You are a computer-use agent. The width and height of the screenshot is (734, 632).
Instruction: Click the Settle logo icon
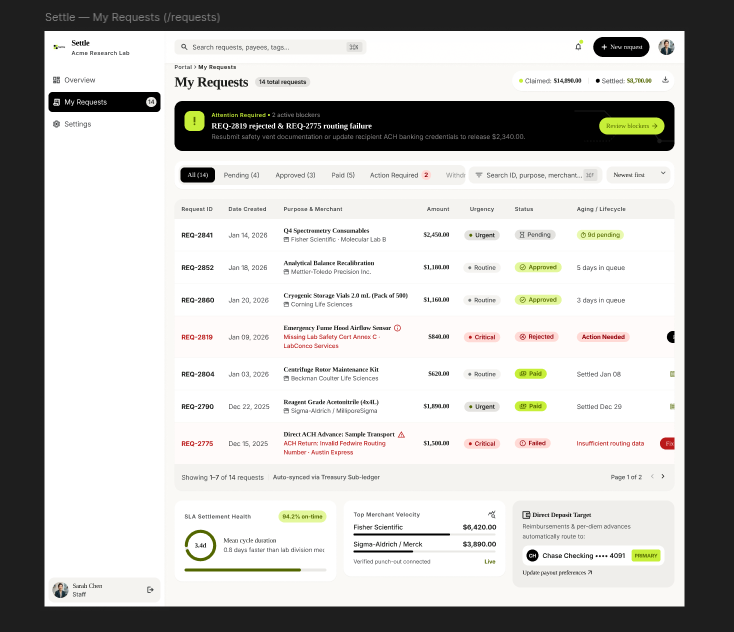pos(59,47)
